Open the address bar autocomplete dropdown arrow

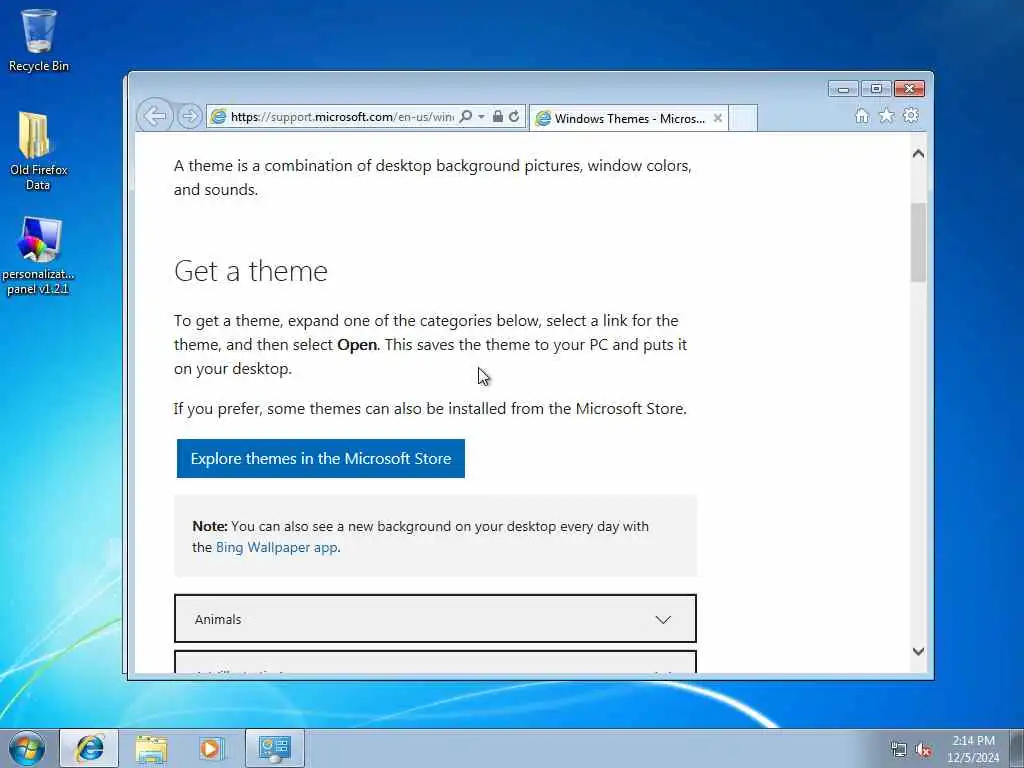pyautogui.click(x=481, y=116)
